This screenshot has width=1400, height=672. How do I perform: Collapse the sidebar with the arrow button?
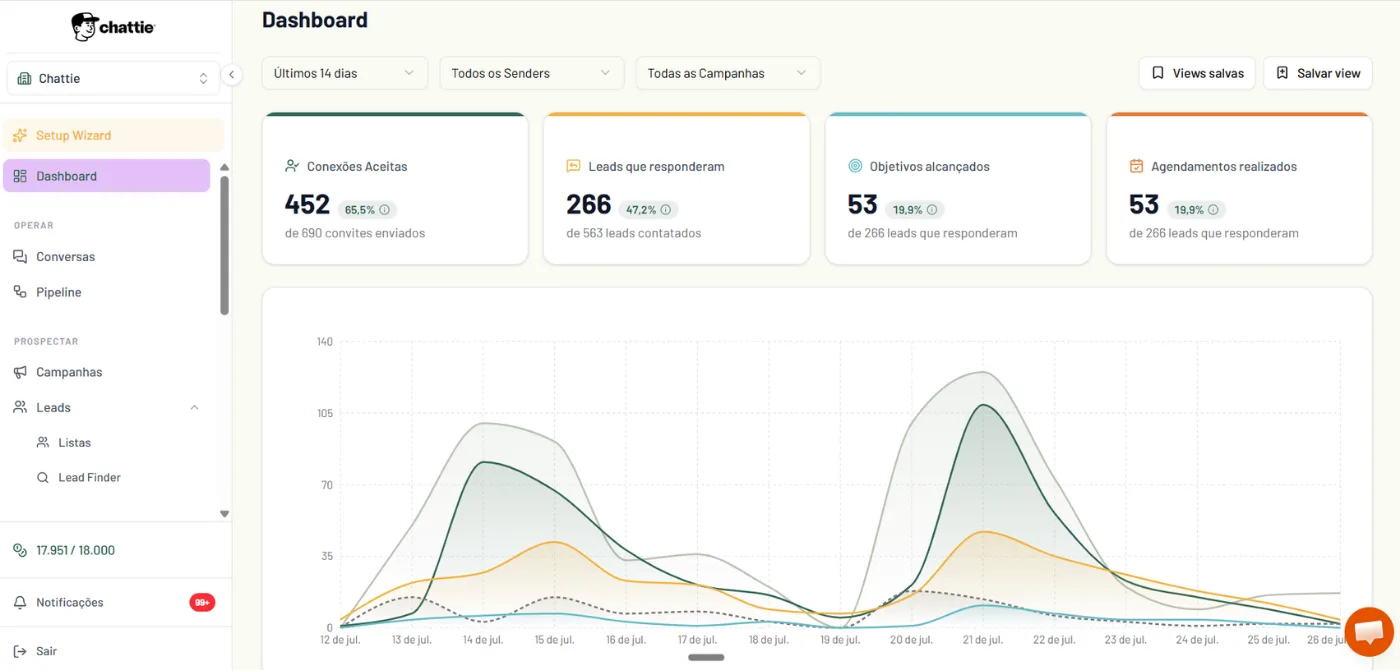coord(231,75)
